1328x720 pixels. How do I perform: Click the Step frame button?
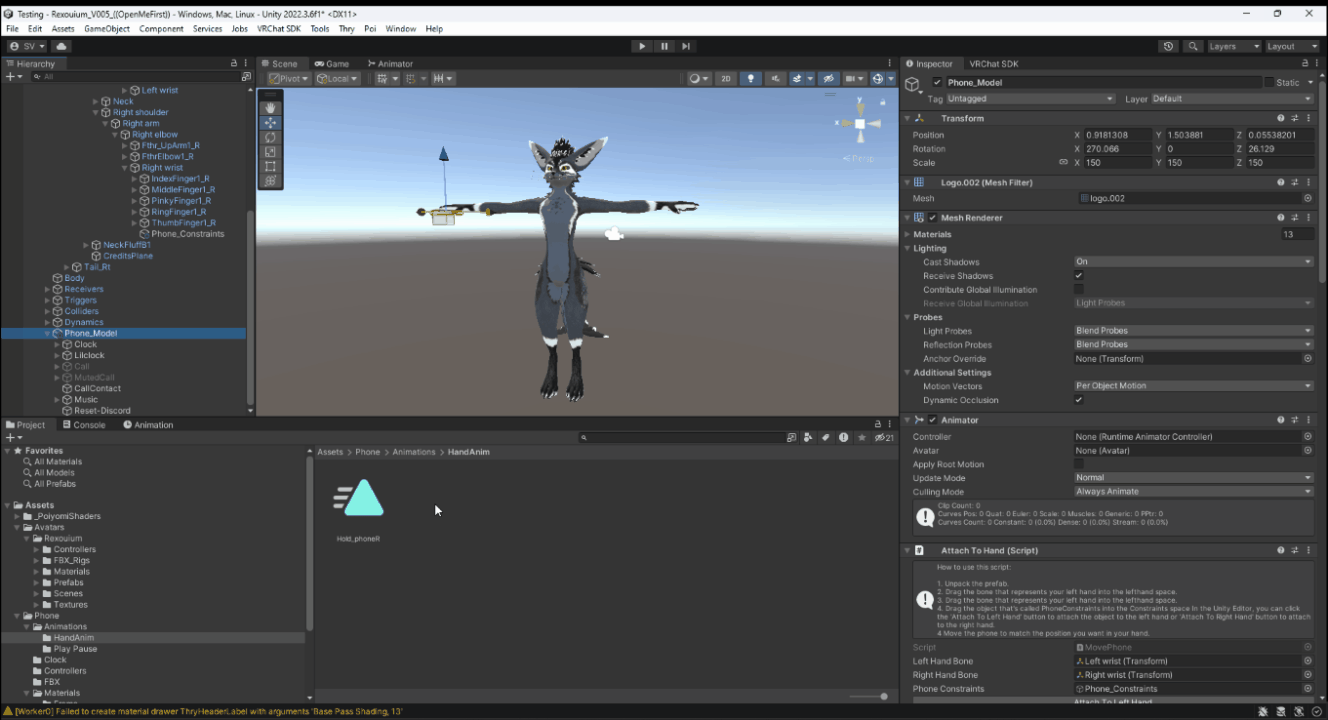click(x=686, y=46)
